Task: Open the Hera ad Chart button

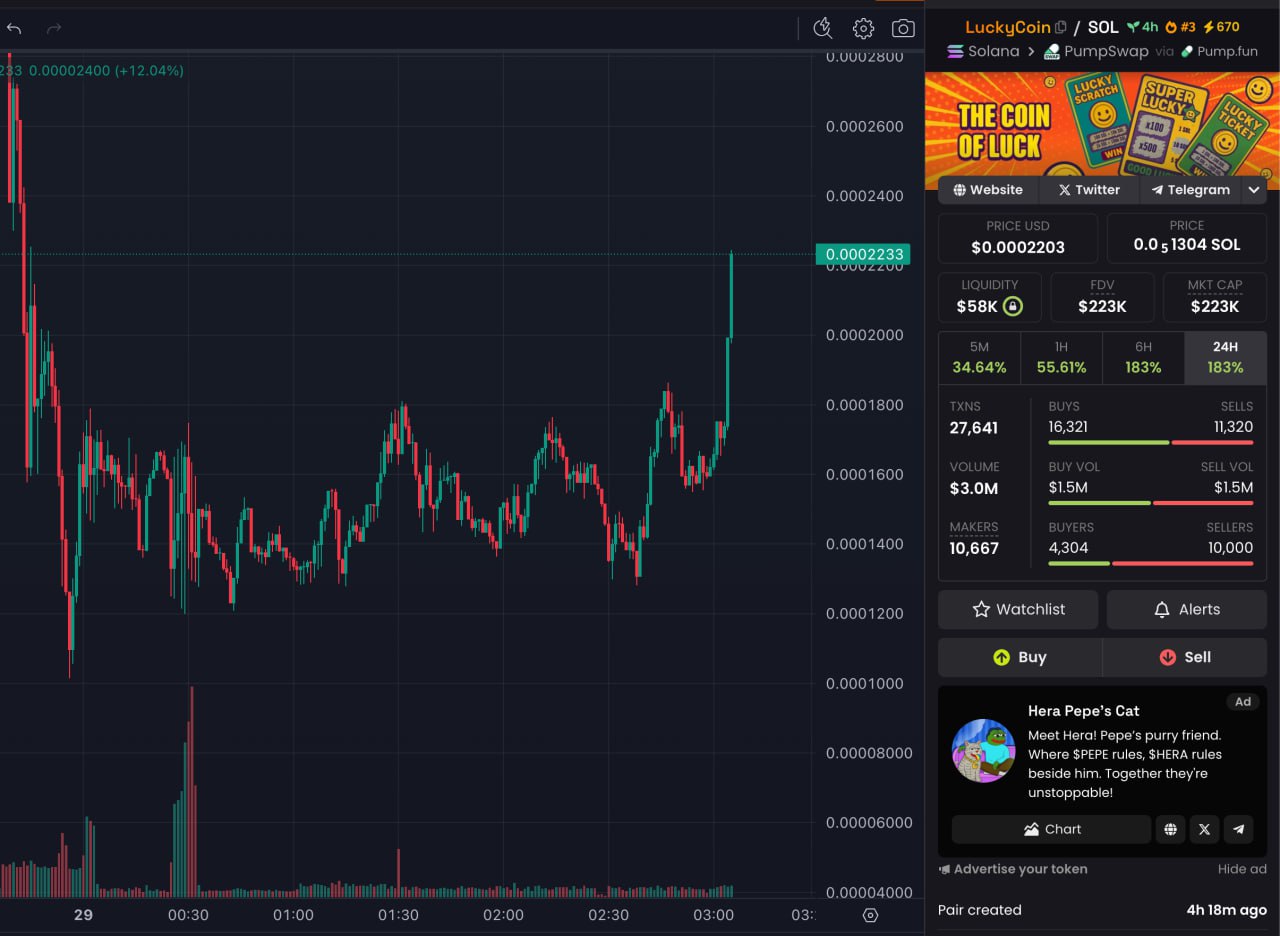Action: tap(1051, 829)
